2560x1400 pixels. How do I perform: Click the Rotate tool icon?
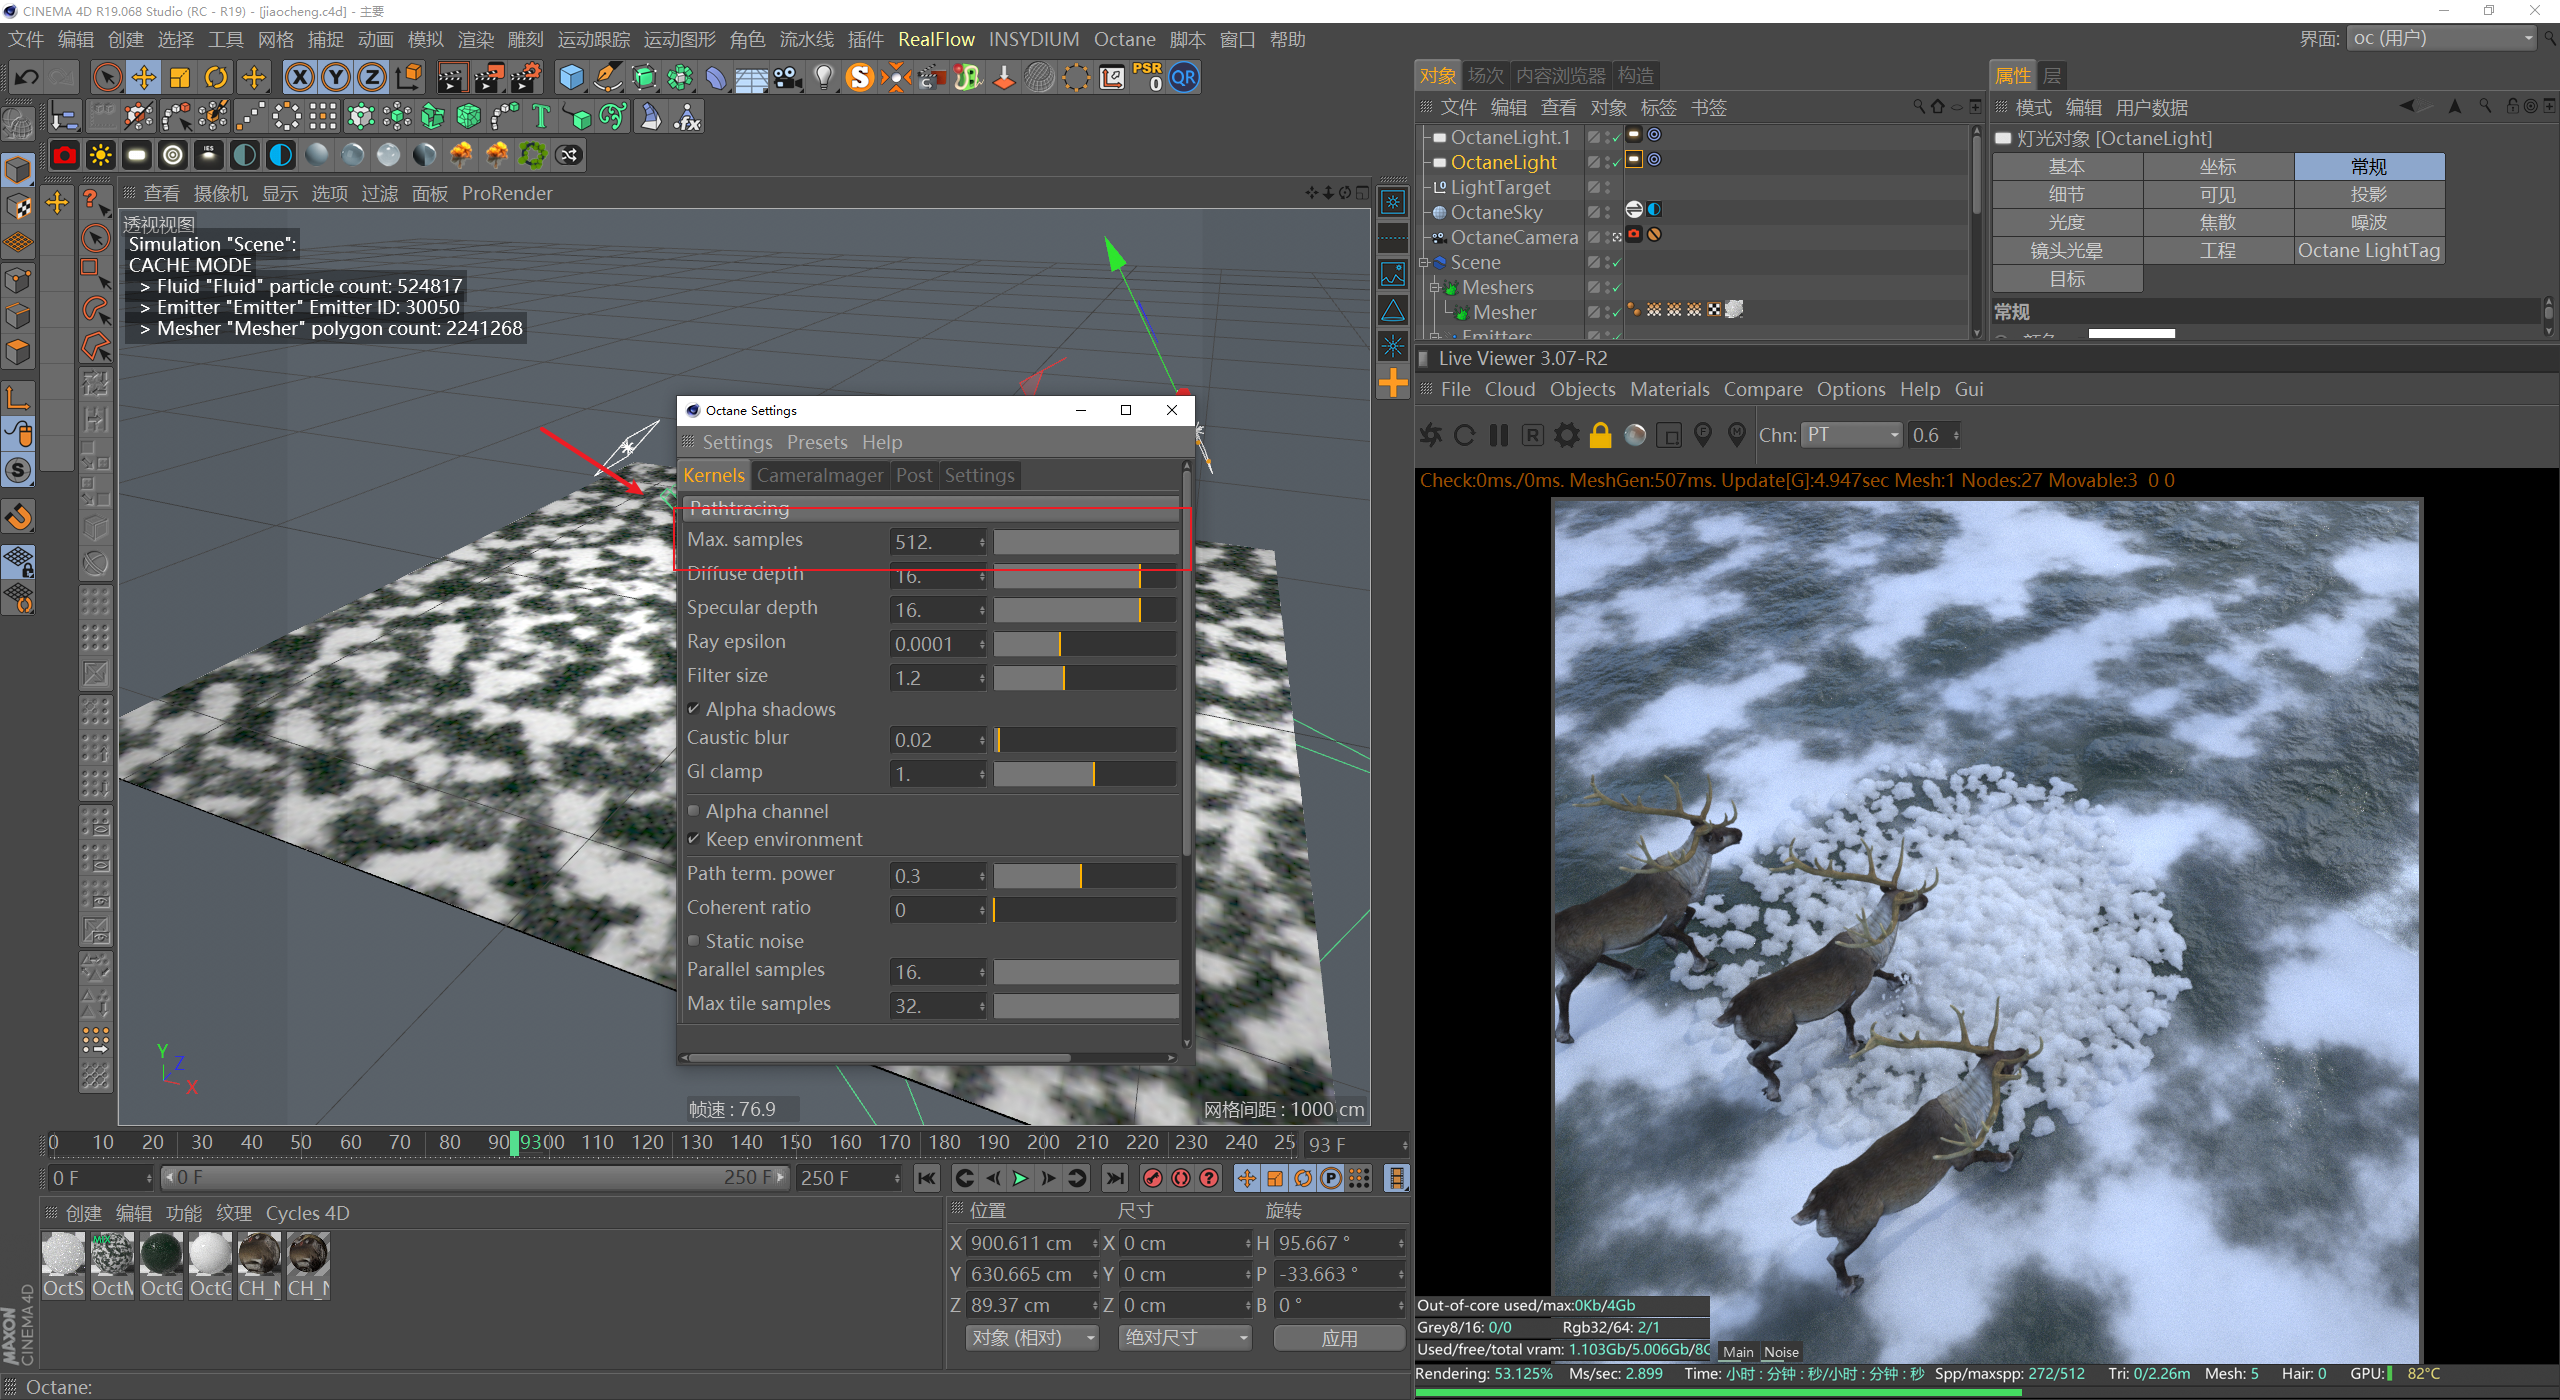[216, 78]
